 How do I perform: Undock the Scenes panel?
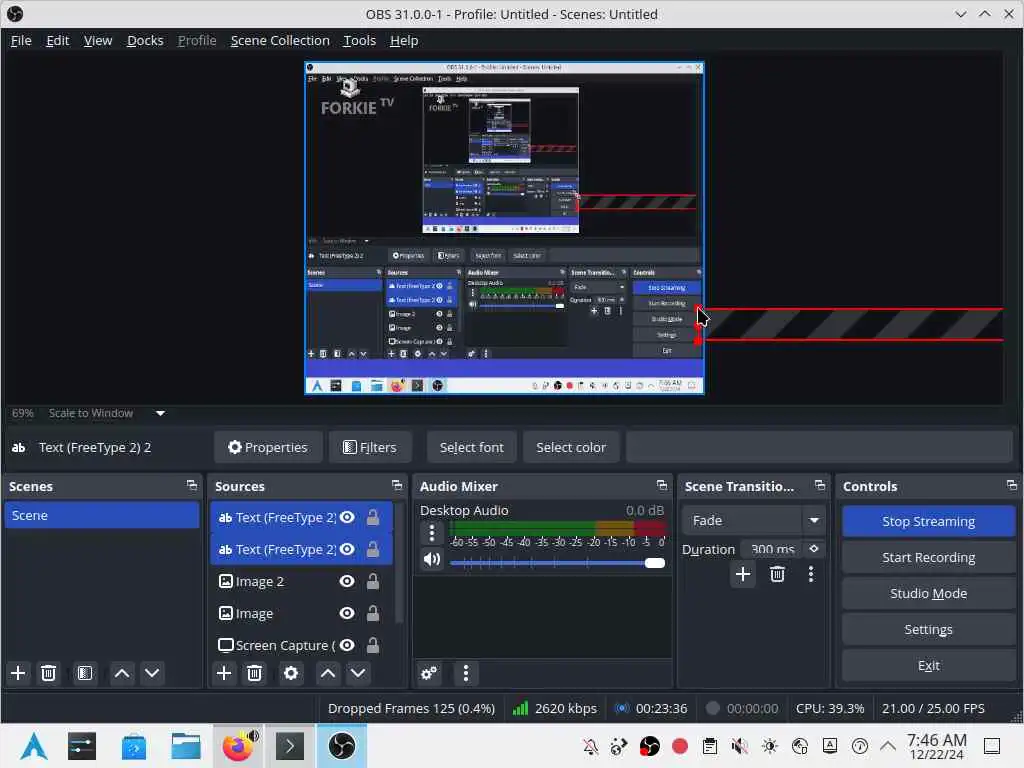[x=191, y=485]
